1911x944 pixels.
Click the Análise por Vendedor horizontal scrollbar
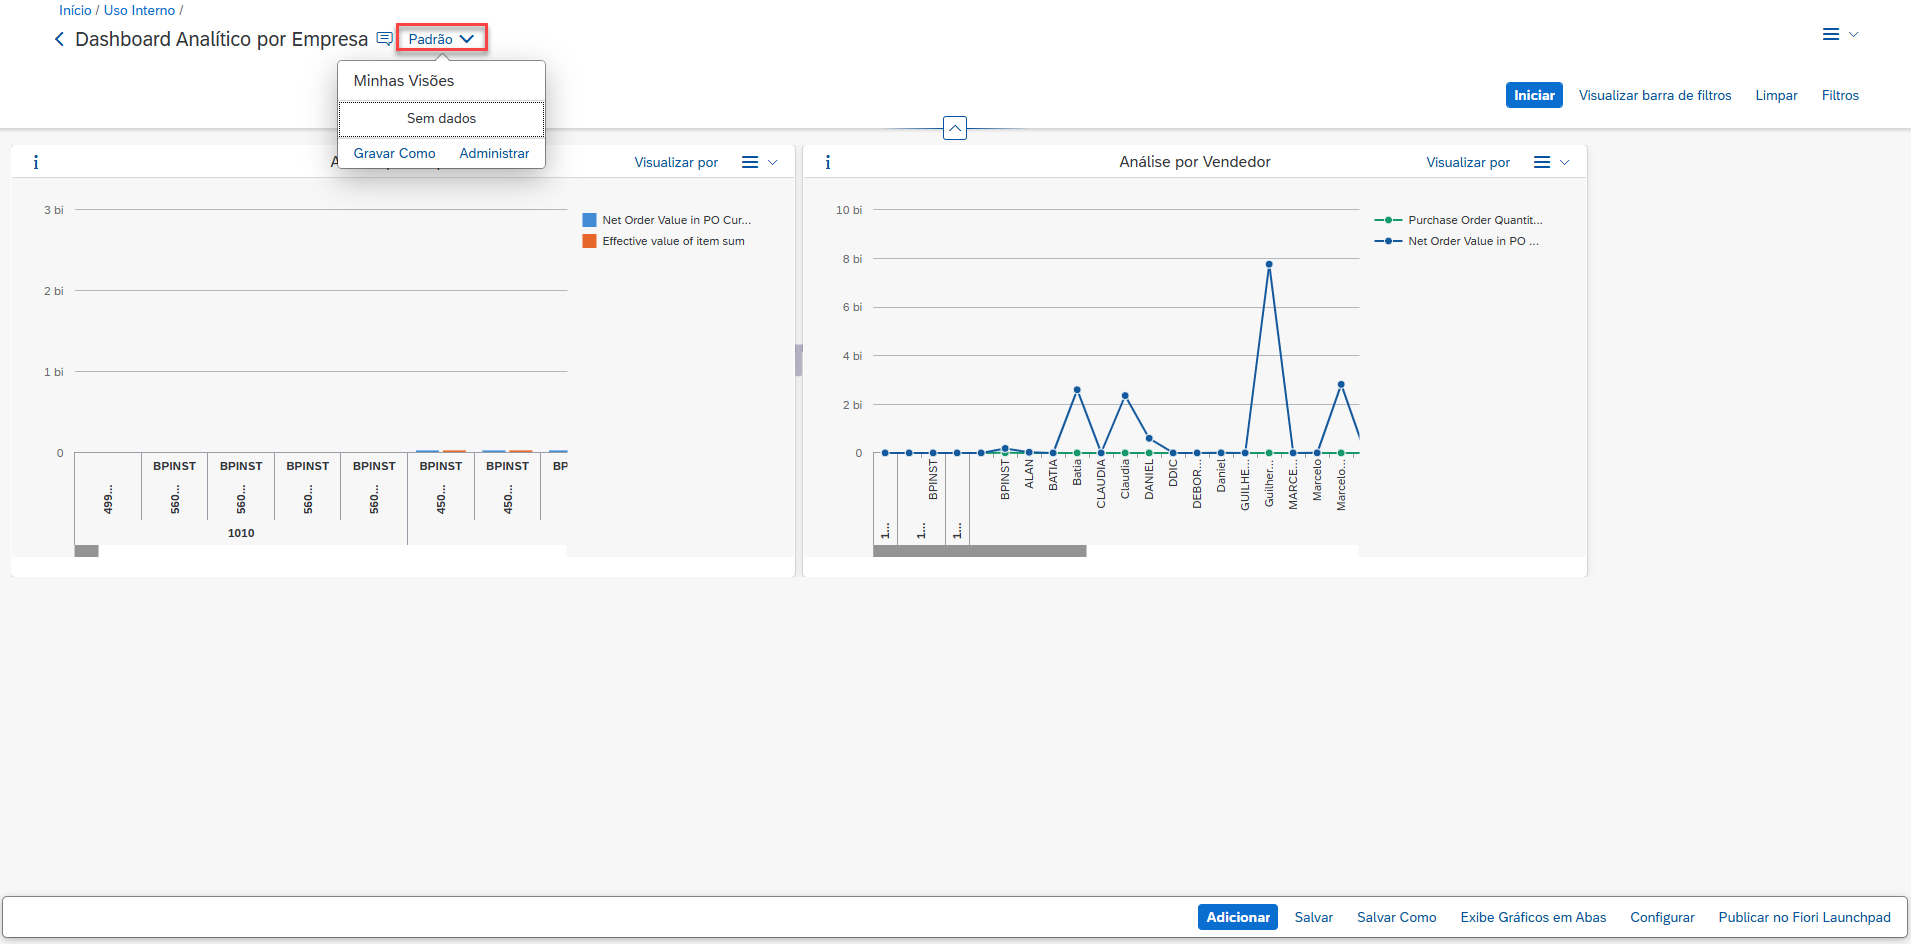[x=979, y=551]
